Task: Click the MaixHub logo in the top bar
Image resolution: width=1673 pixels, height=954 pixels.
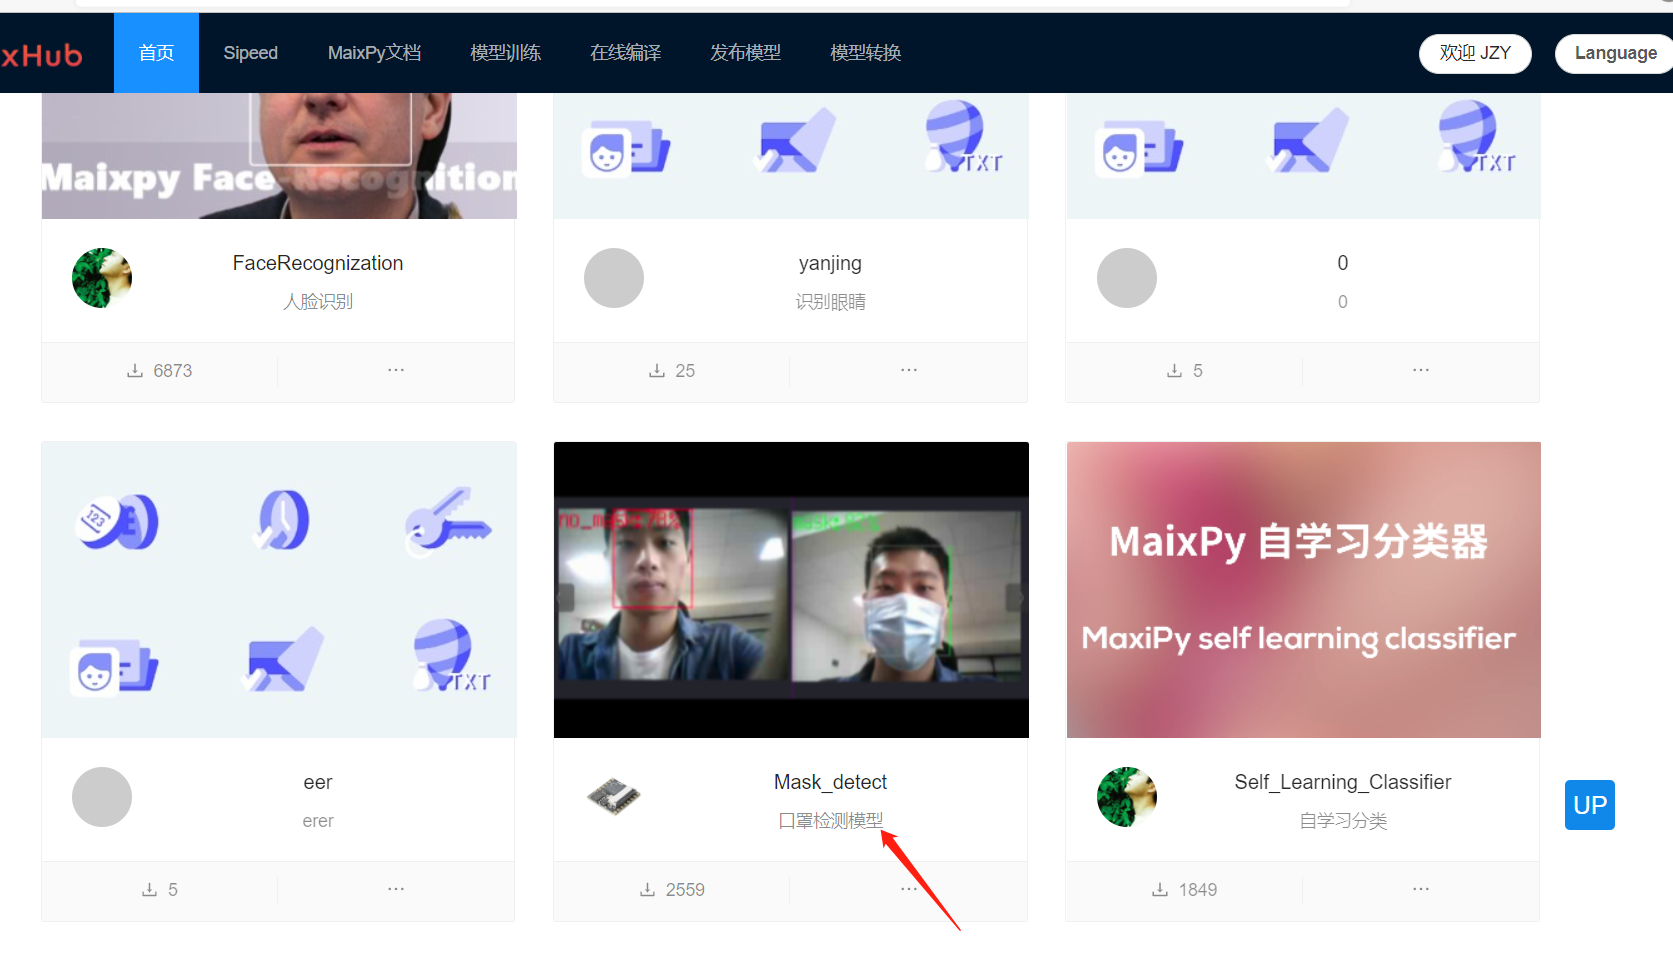Action: pyautogui.click(x=42, y=53)
